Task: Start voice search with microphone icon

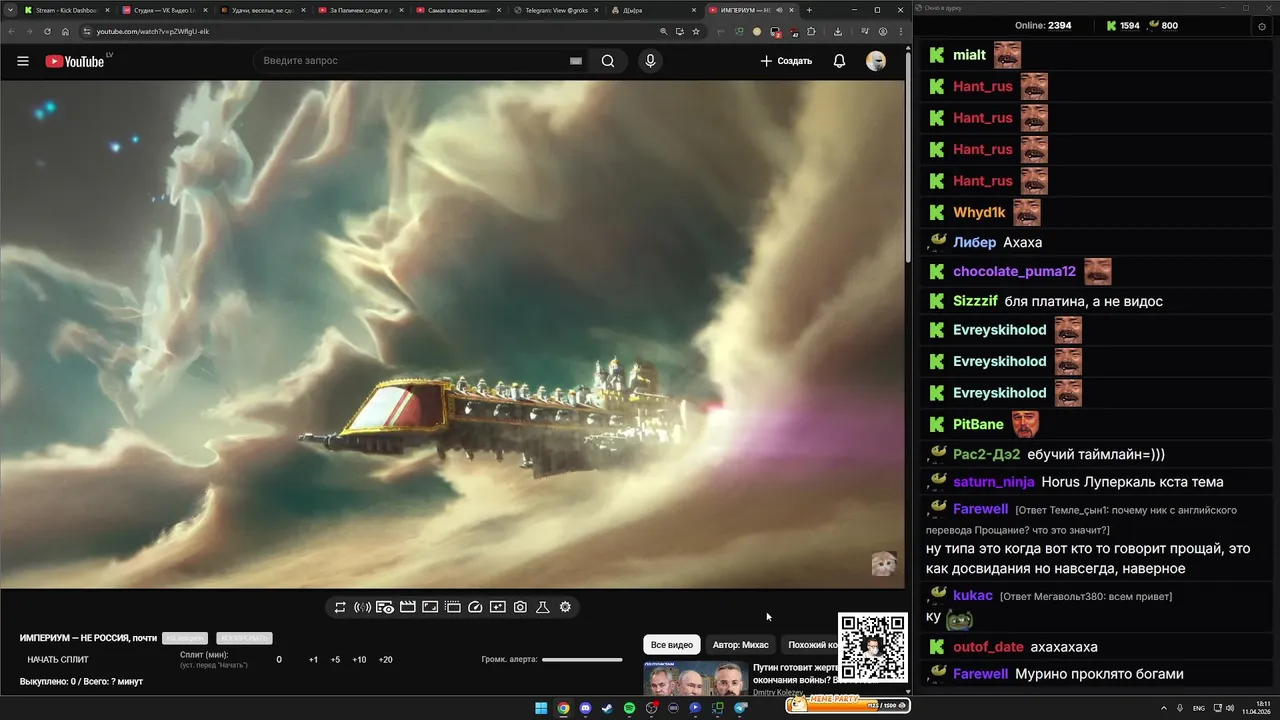Action: click(x=650, y=61)
